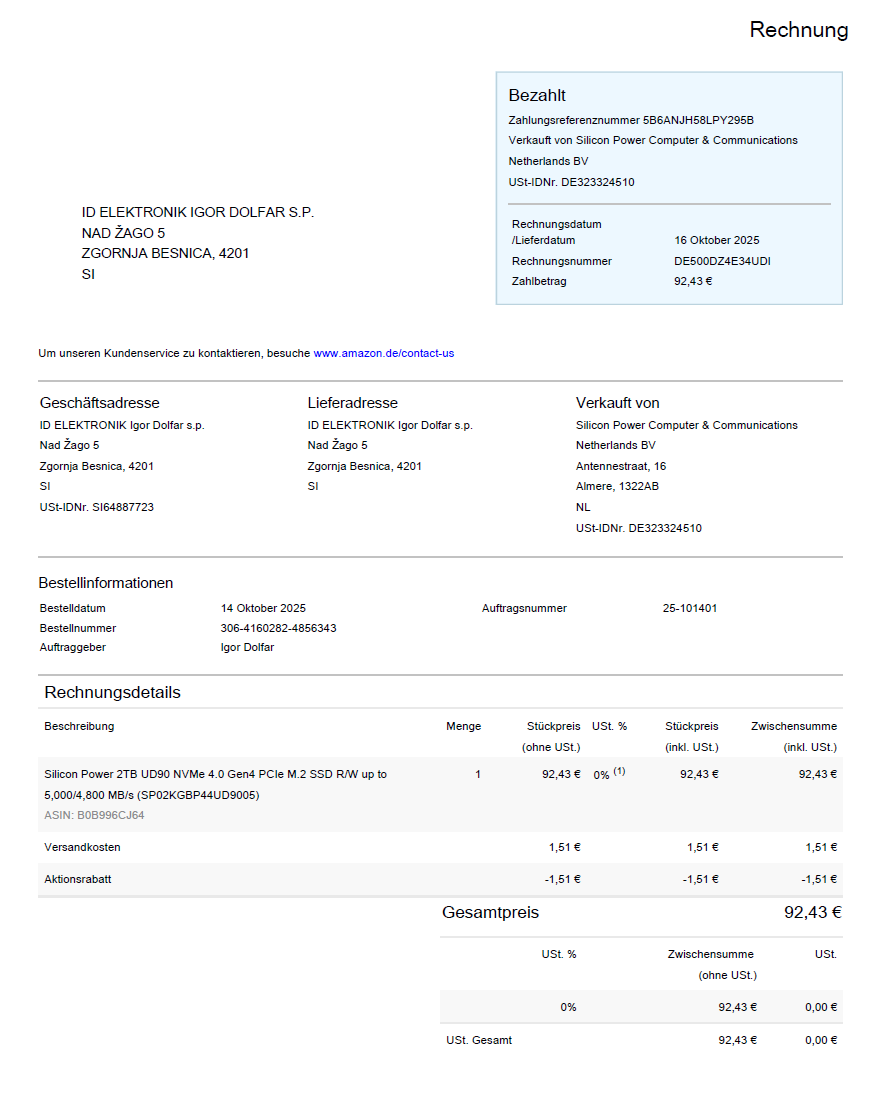Click the Zahlbetrag amount in paid box
Viewport: 881px width, 1116px height.
(x=693, y=281)
